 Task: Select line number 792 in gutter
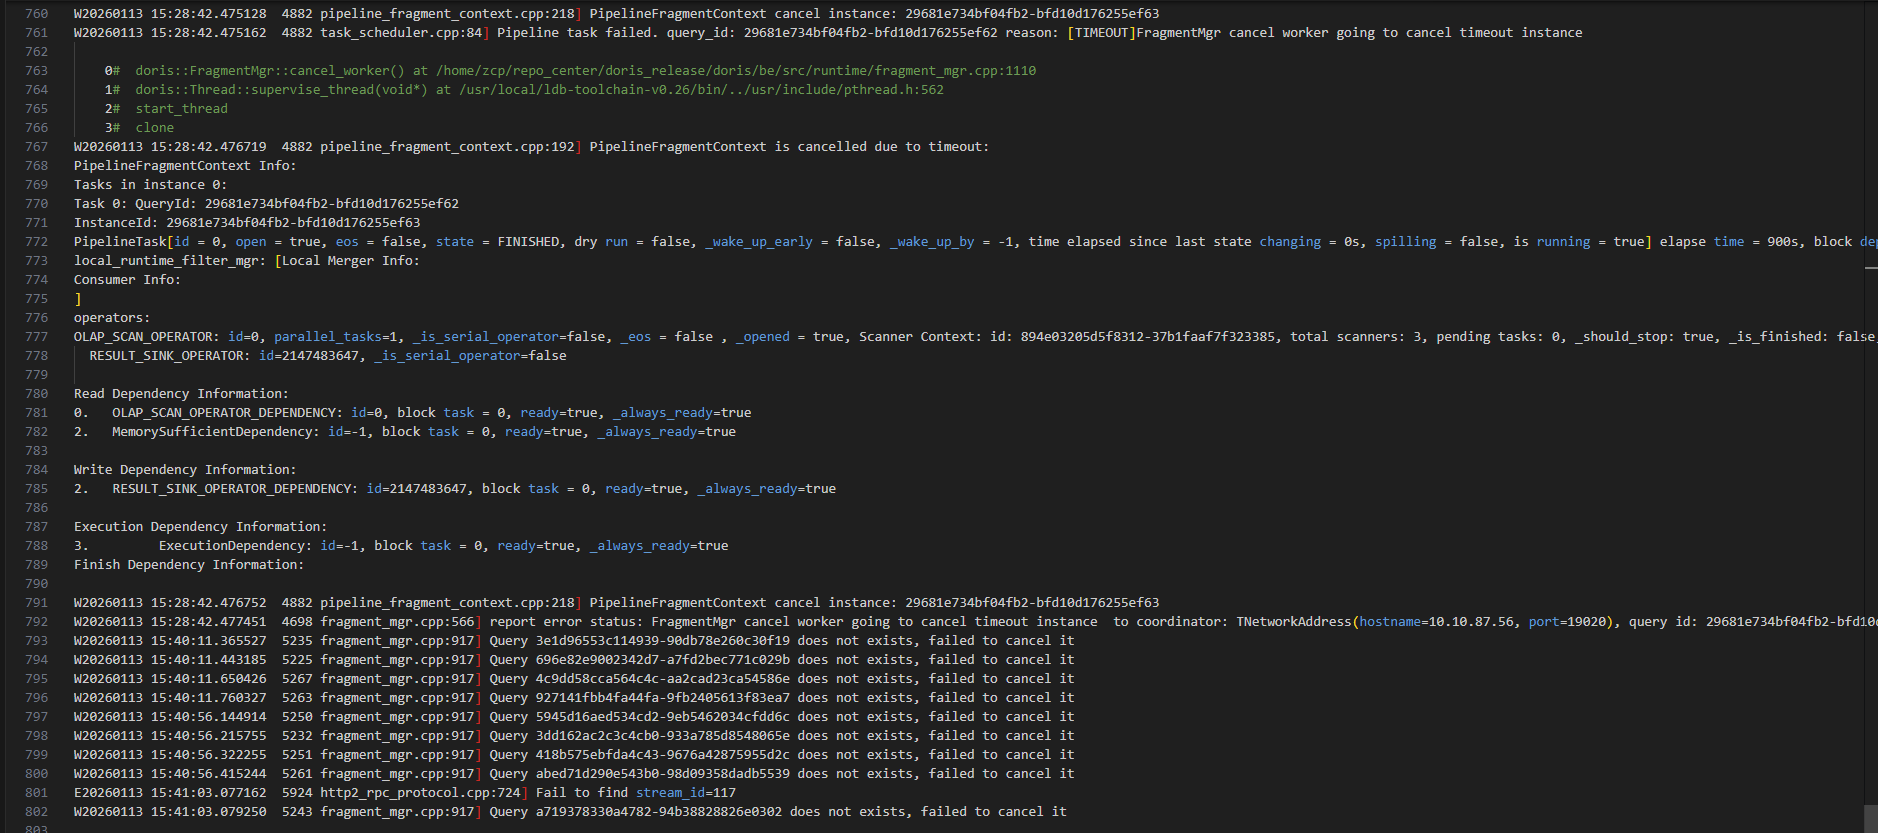[36, 622]
